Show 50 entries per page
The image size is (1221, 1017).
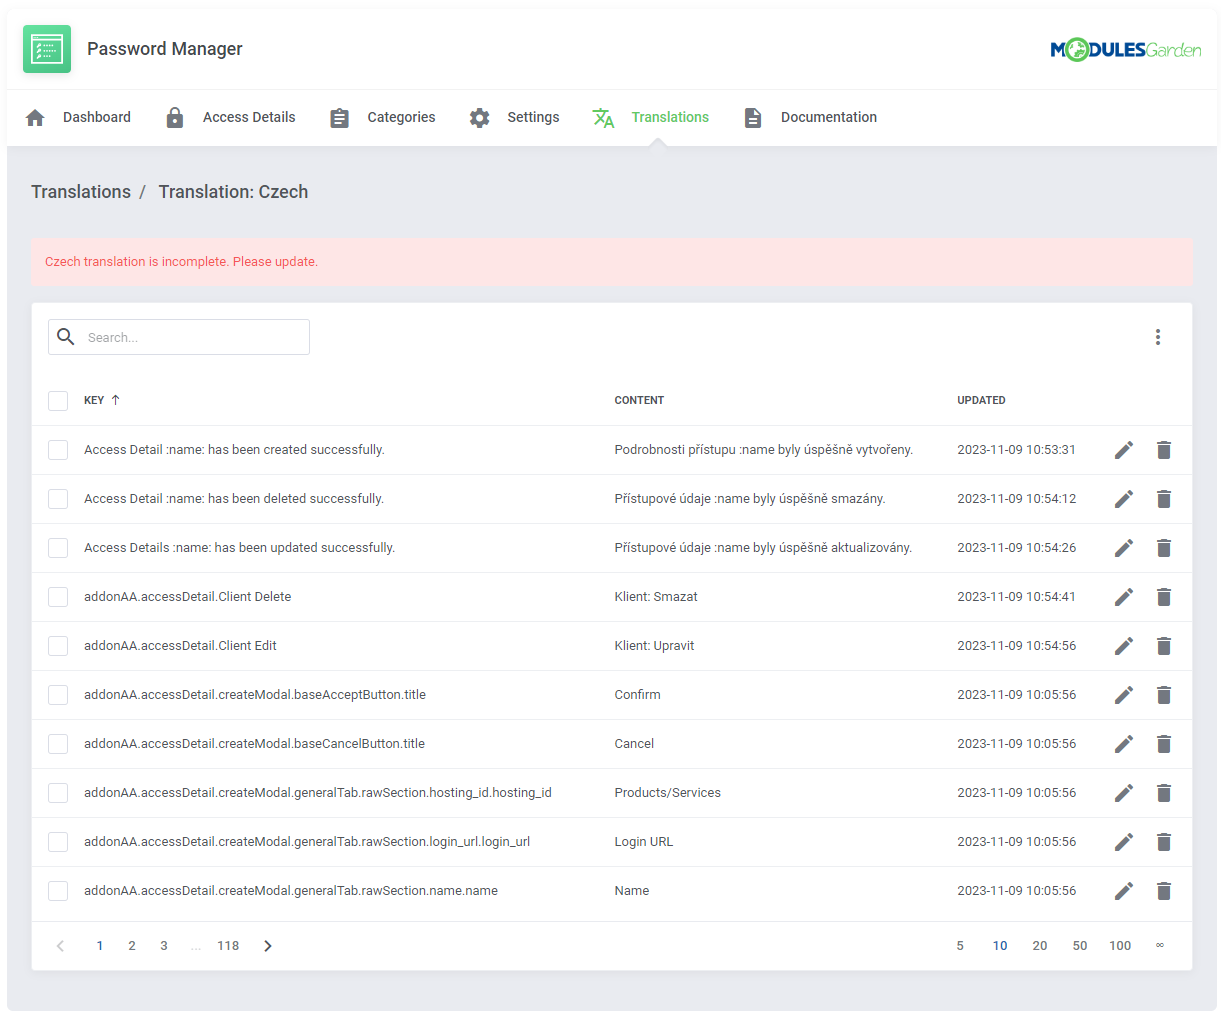coord(1080,946)
